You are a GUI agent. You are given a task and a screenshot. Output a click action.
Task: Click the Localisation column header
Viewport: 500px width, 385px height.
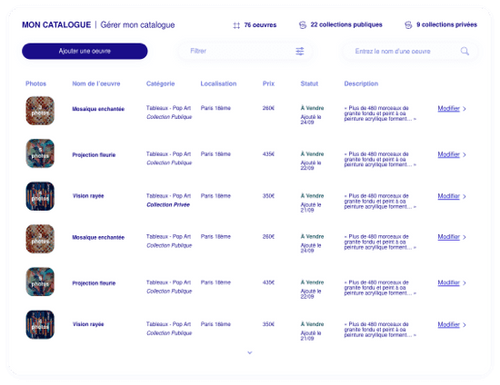click(x=218, y=84)
